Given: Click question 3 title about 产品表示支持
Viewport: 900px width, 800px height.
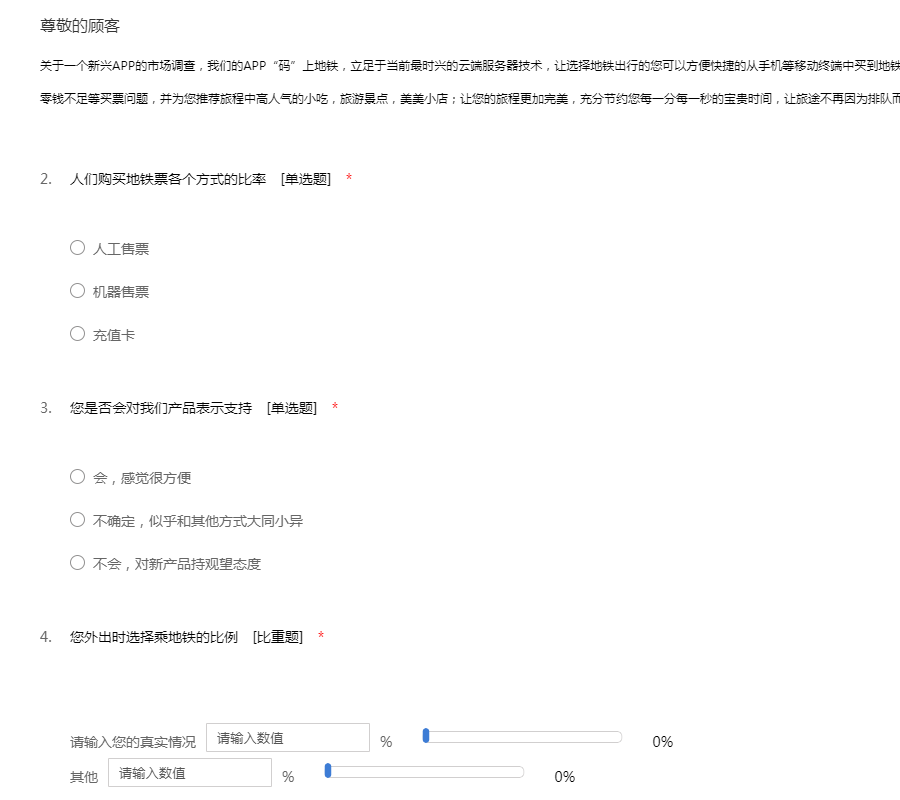Looking at the screenshot, I should coord(160,408).
